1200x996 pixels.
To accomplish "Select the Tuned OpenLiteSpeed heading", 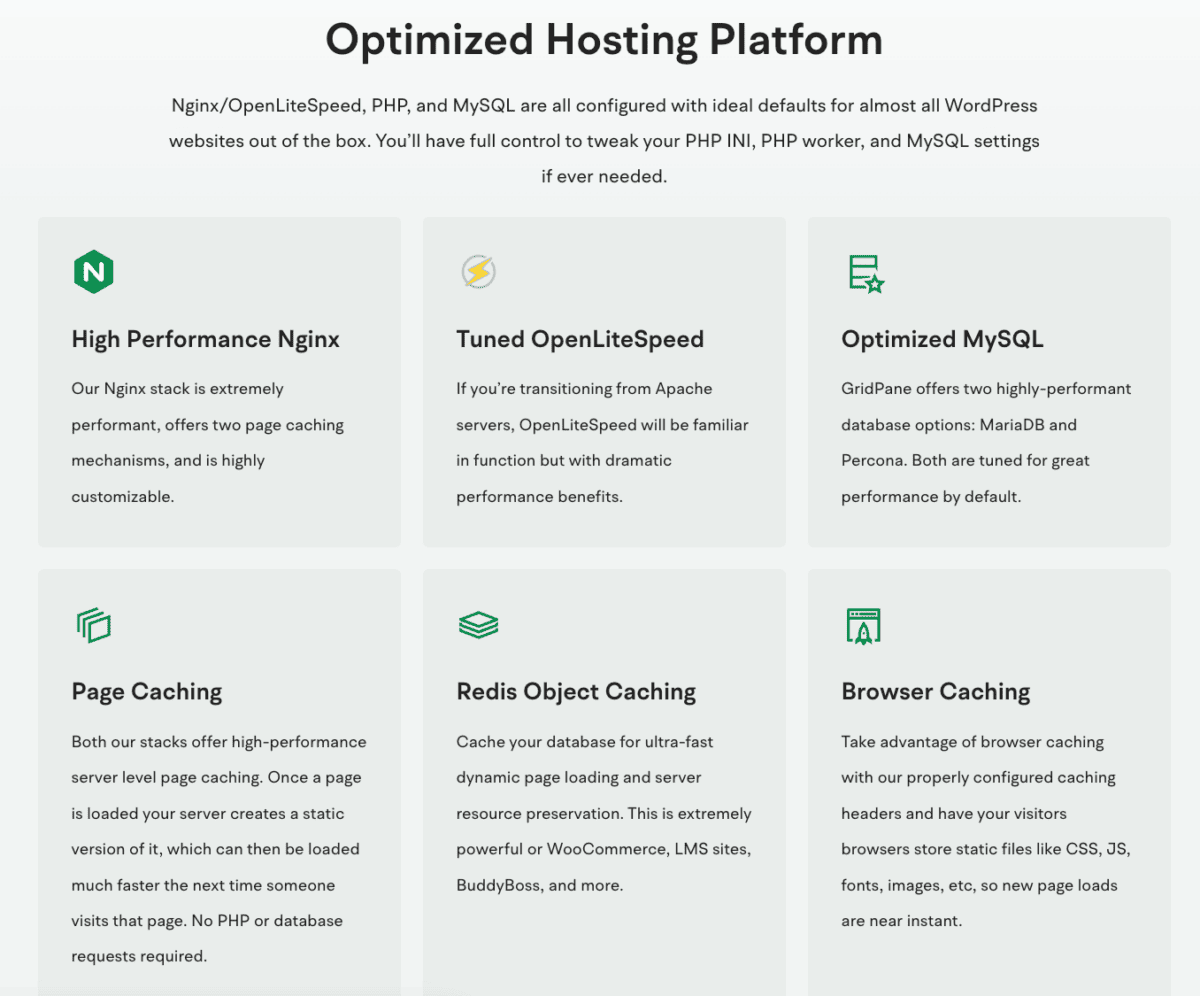I will click(x=580, y=340).
